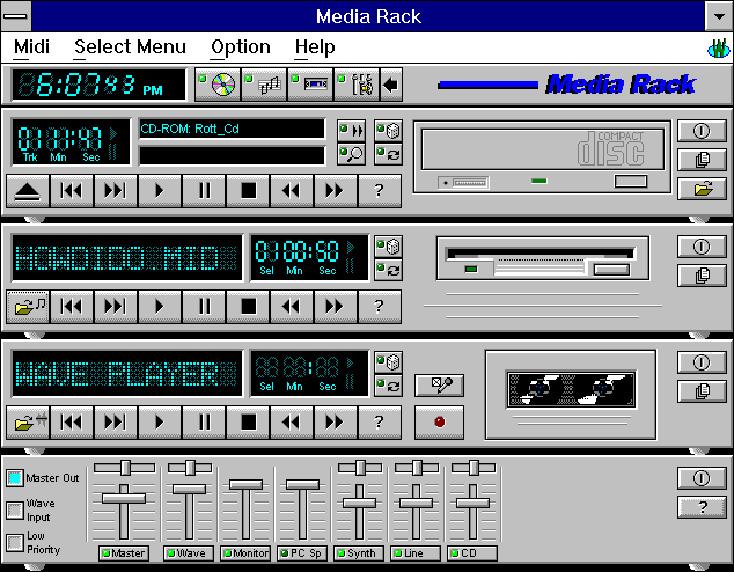Toggle wave player random dice button
This screenshot has height=572, width=734.
[388, 362]
